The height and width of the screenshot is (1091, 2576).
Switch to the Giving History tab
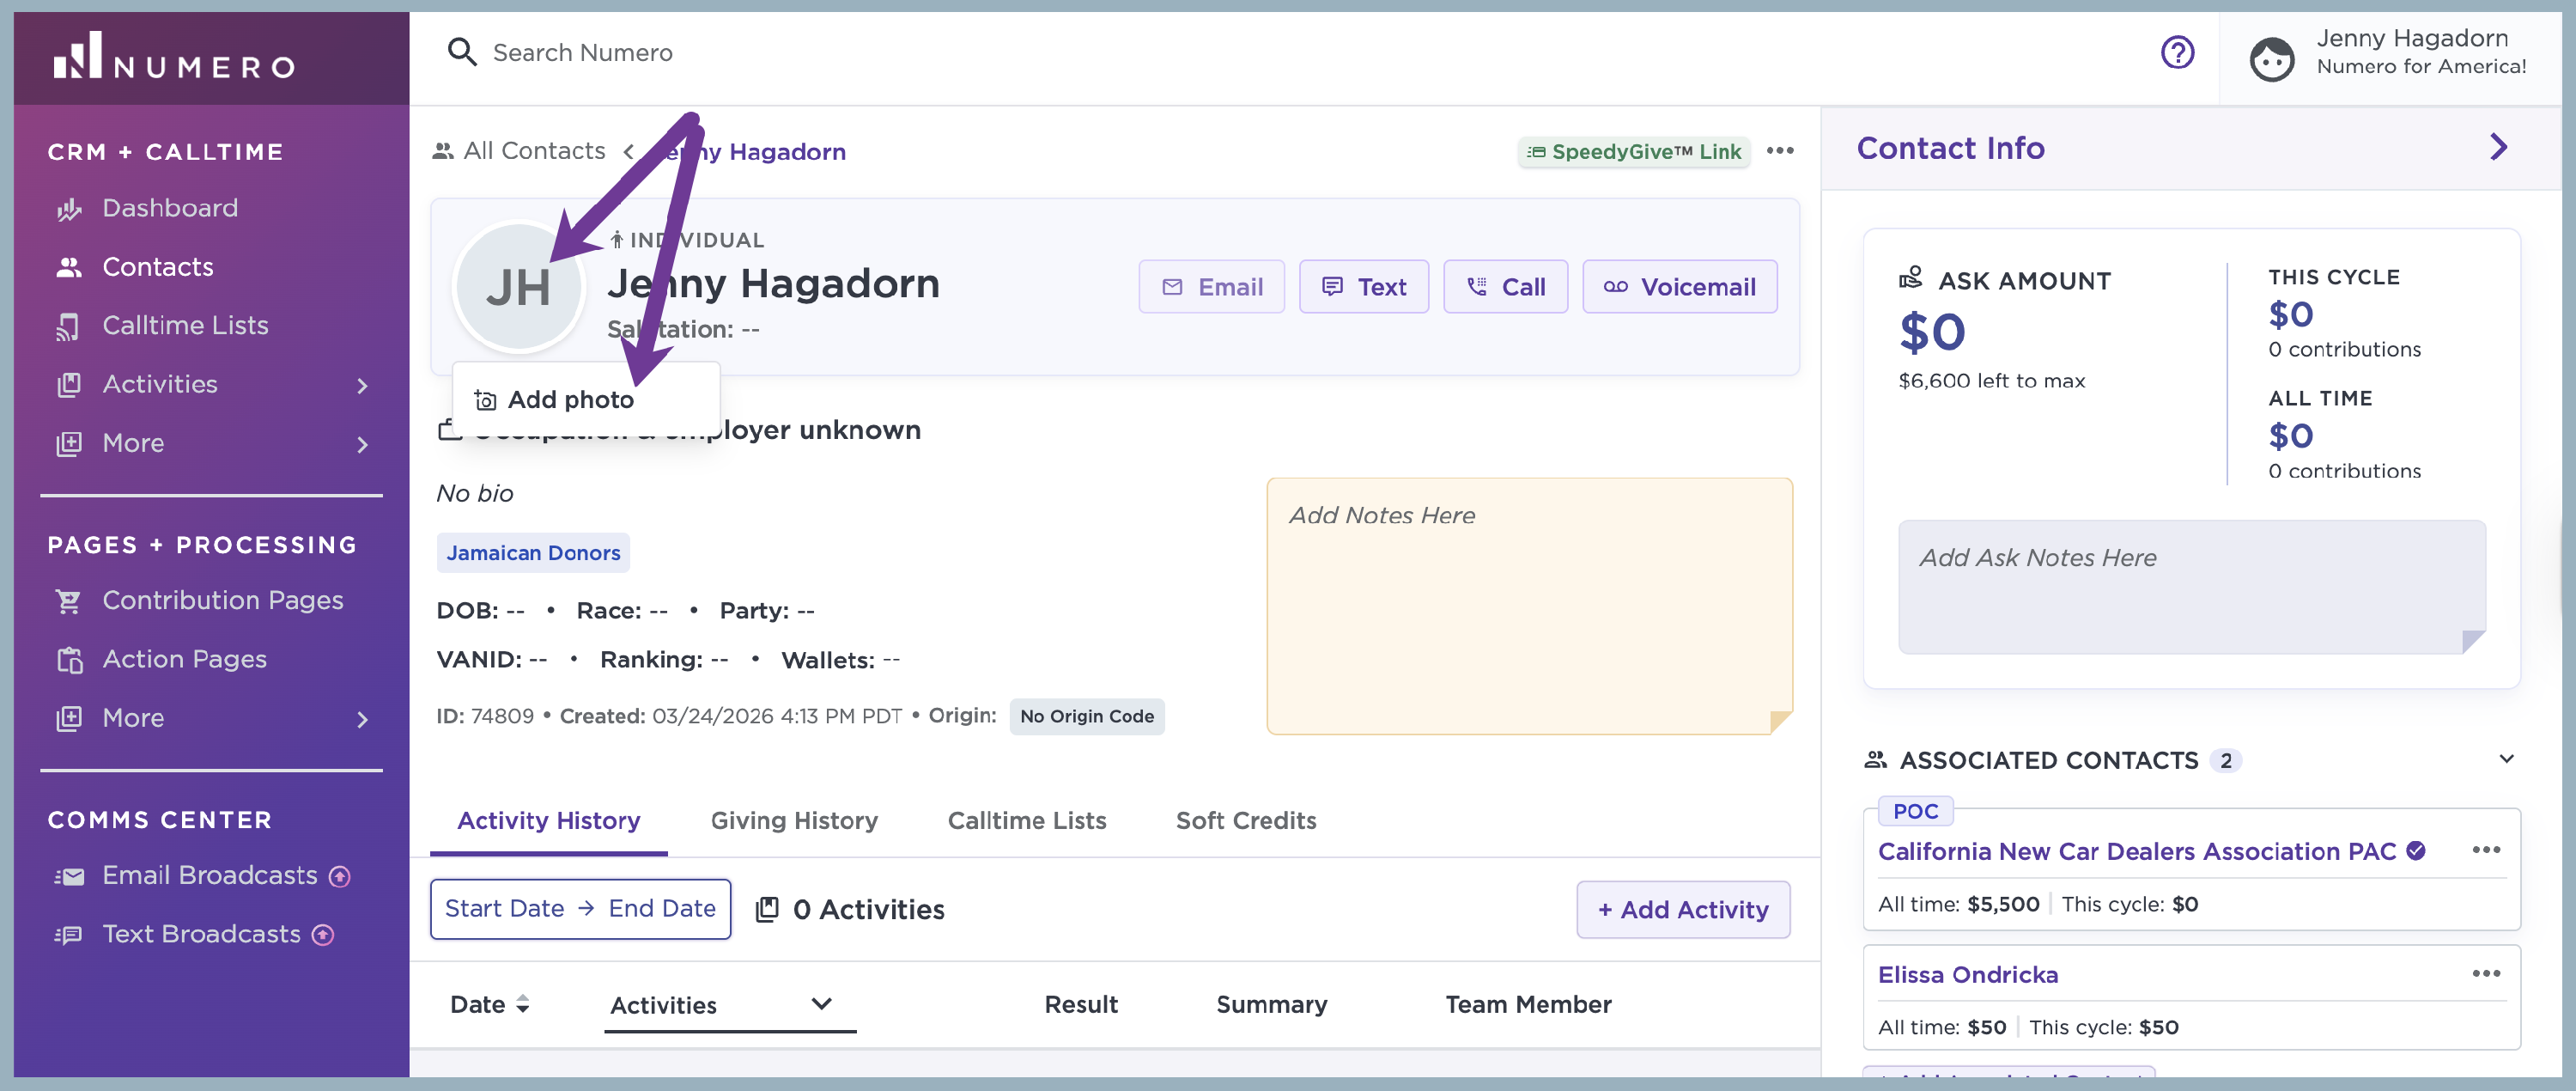pyautogui.click(x=794, y=820)
